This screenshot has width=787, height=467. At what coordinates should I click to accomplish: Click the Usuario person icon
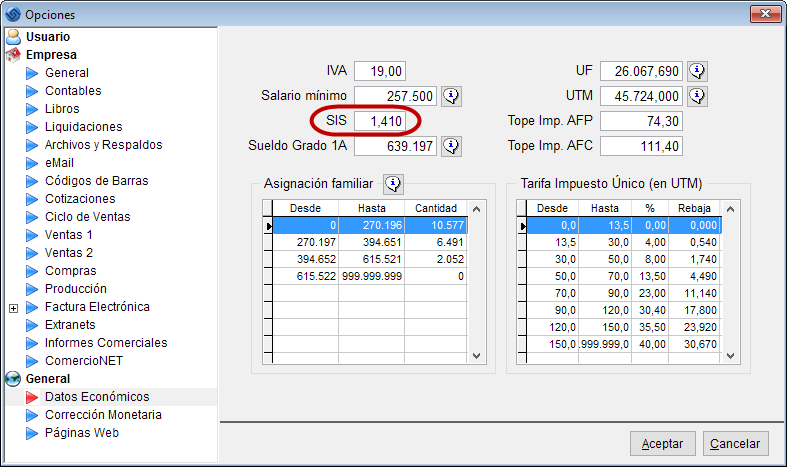pyautogui.click(x=13, y=37)
